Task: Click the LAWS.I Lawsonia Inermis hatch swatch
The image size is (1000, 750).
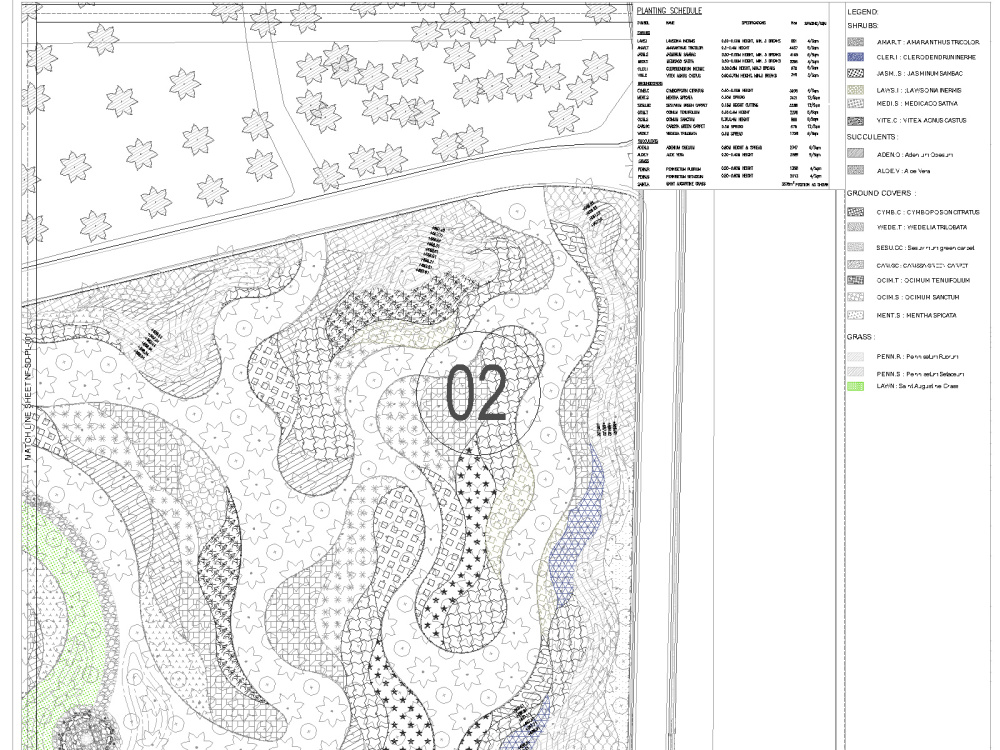Action: click(855, 90)
